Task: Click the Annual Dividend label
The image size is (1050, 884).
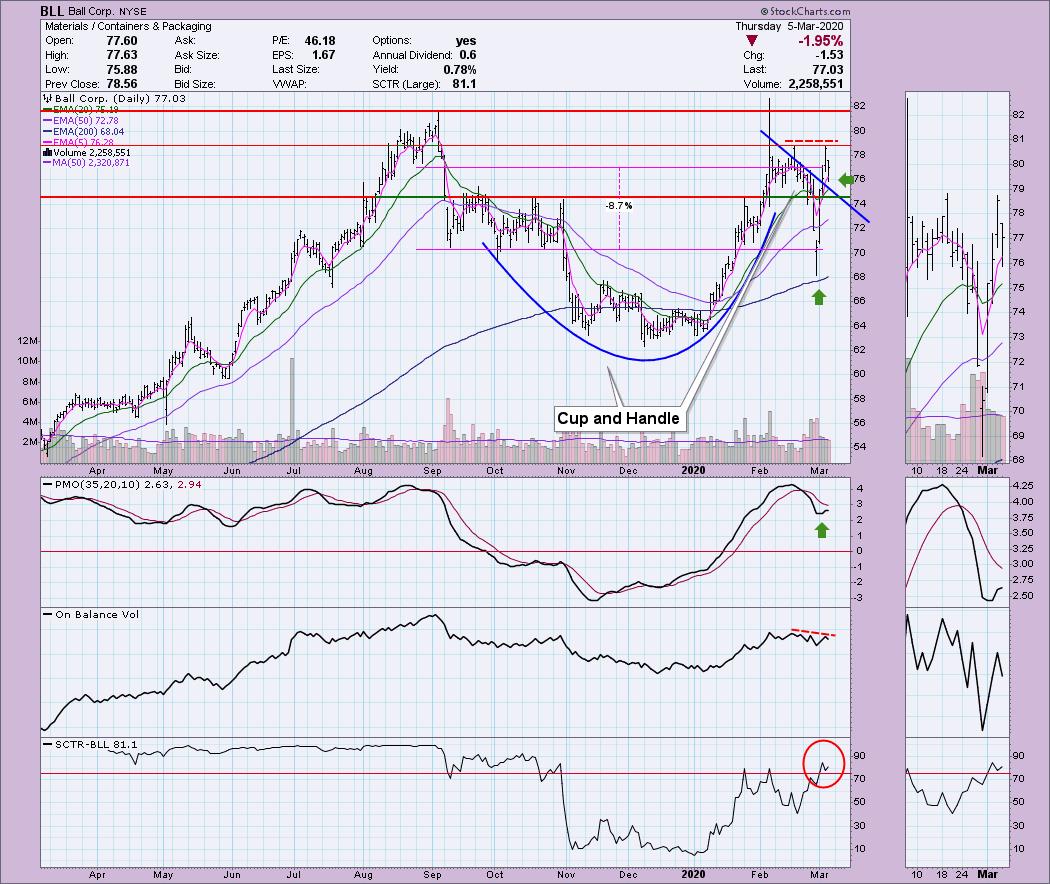Action: (412, 55)
